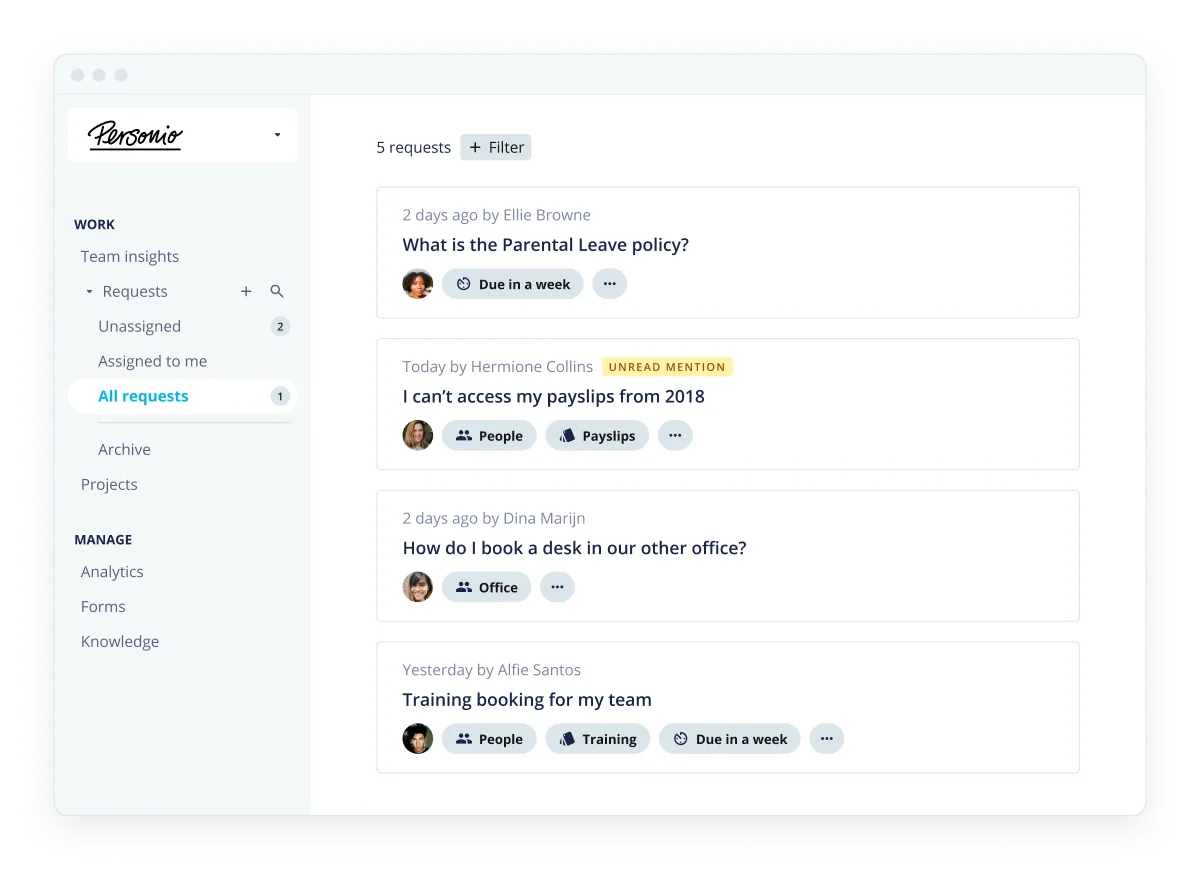Screen dimensions: 1201x870
Task: Search requests with magnifier icon
Action: pyautogui.click(x=277, y=291)
